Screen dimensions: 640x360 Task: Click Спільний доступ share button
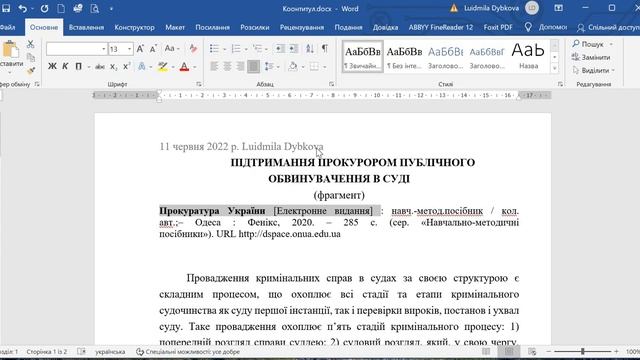pyautogui.click(x=608, y=27)
